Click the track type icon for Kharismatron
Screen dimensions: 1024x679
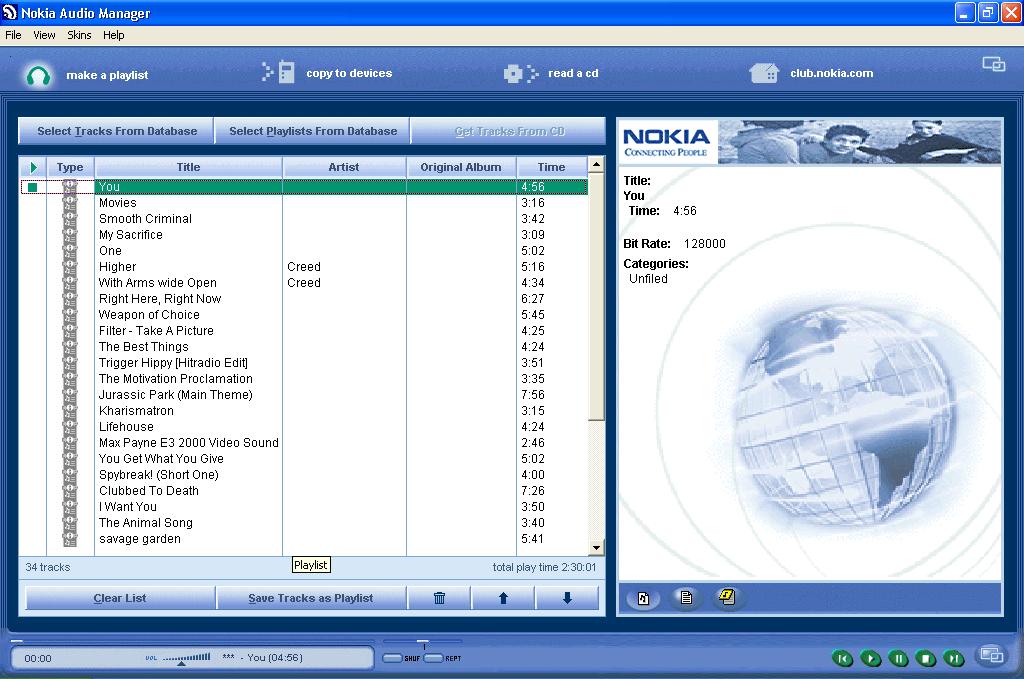[70, 411]
